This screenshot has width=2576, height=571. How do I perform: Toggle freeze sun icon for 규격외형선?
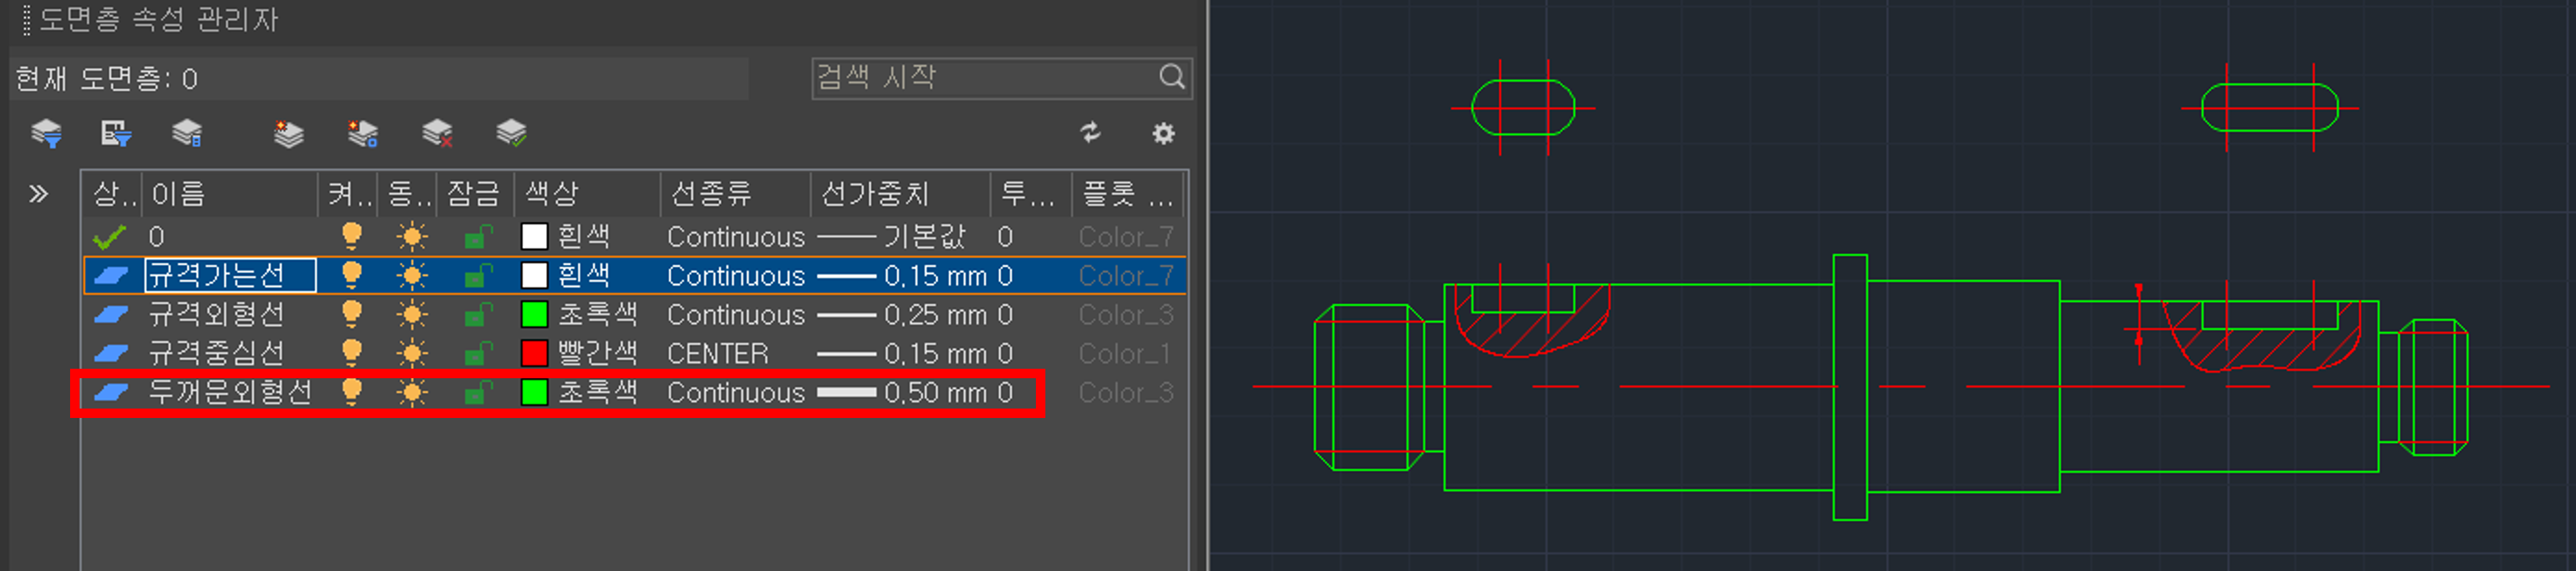(411, 315)
